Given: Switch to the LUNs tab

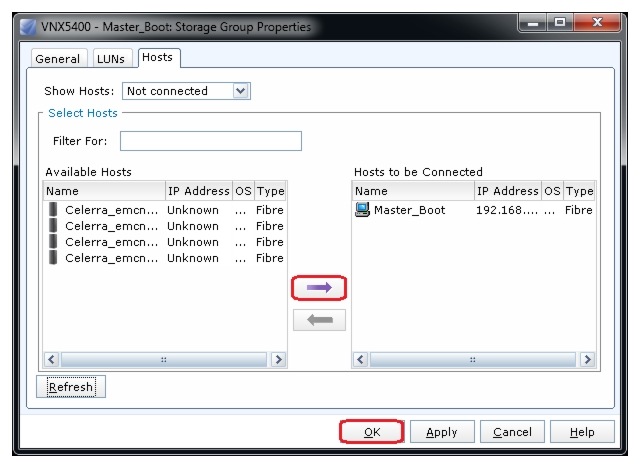Looking at the screenshot, I should pos(111,59).
